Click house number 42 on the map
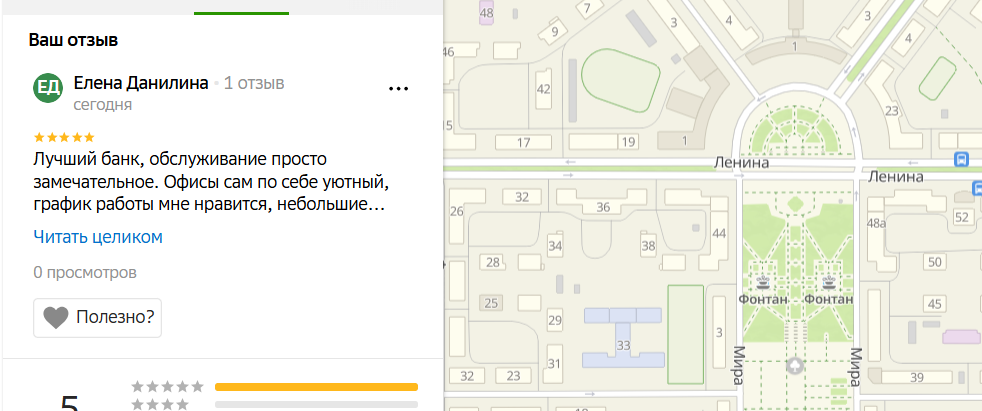The width and height of the screenshot is (982, 411). click(544, 89)
